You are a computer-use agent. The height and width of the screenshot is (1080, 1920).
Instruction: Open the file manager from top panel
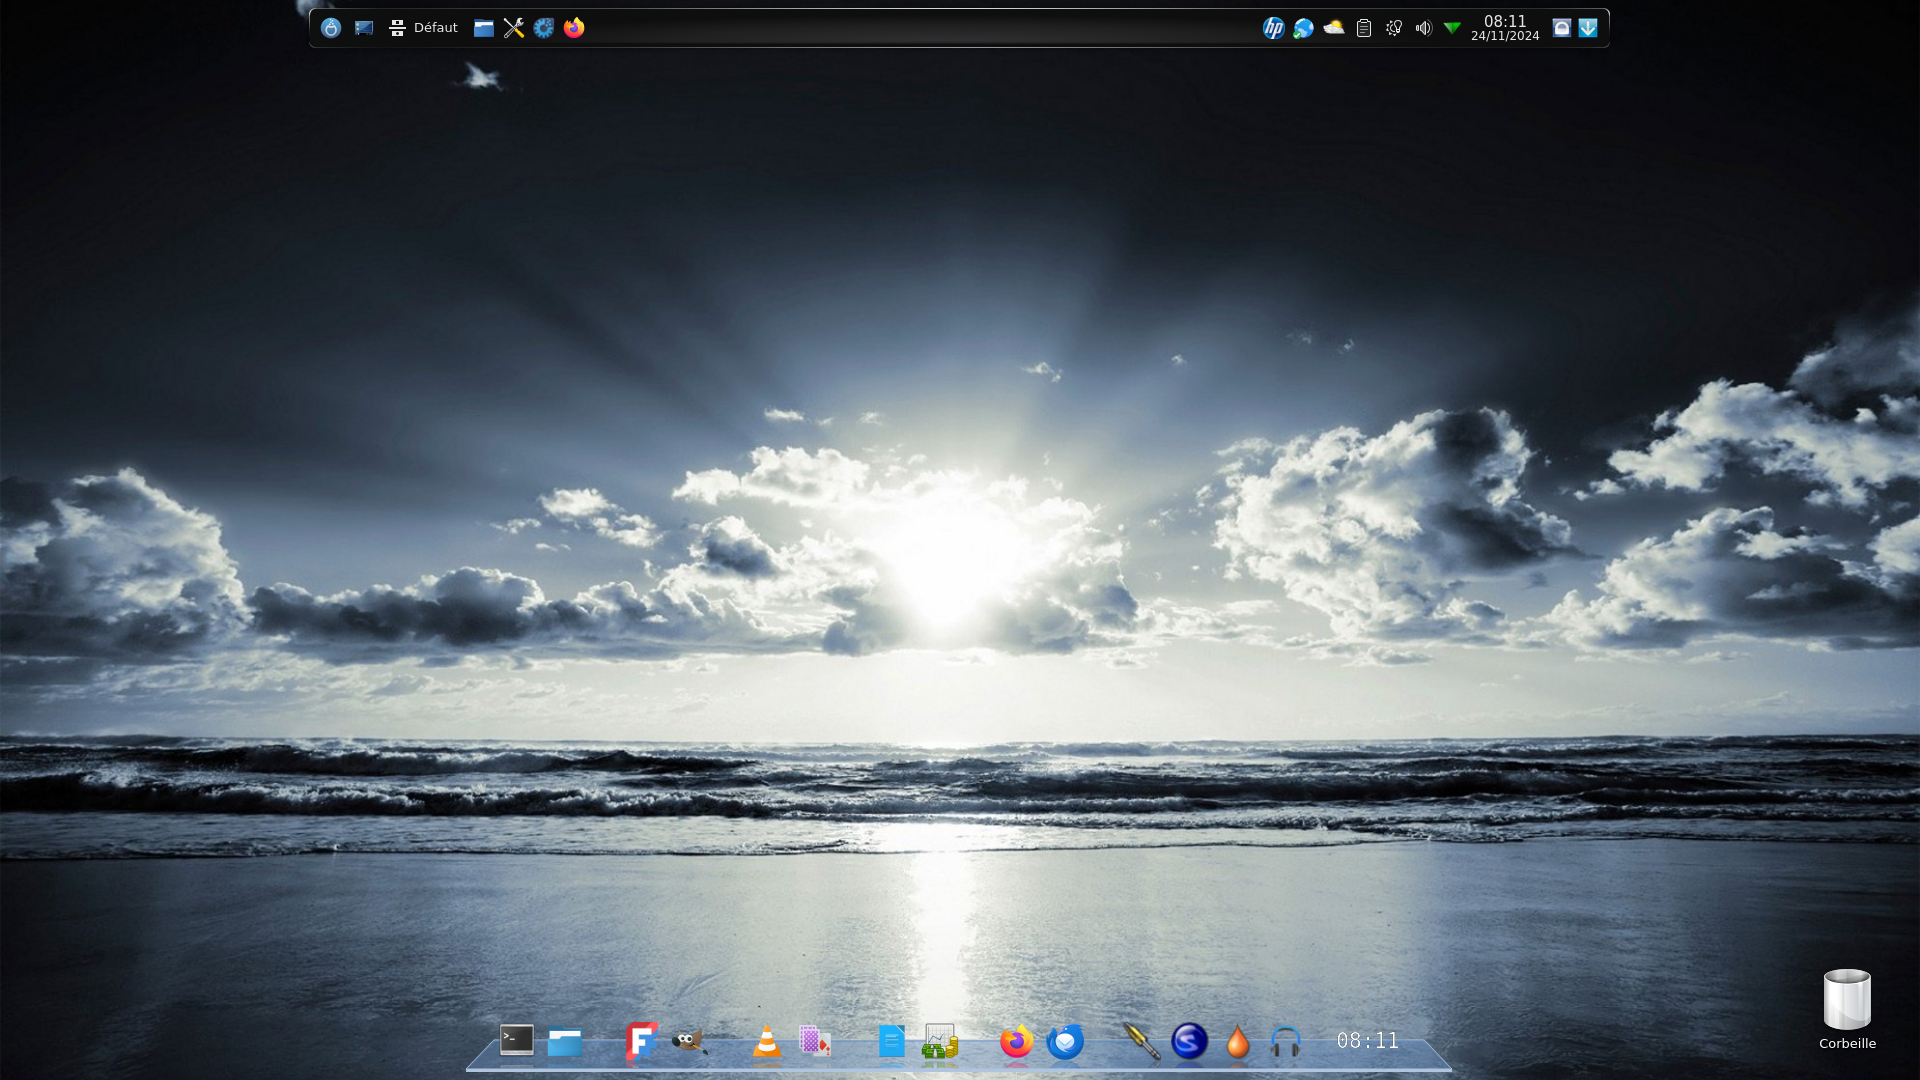484,28
